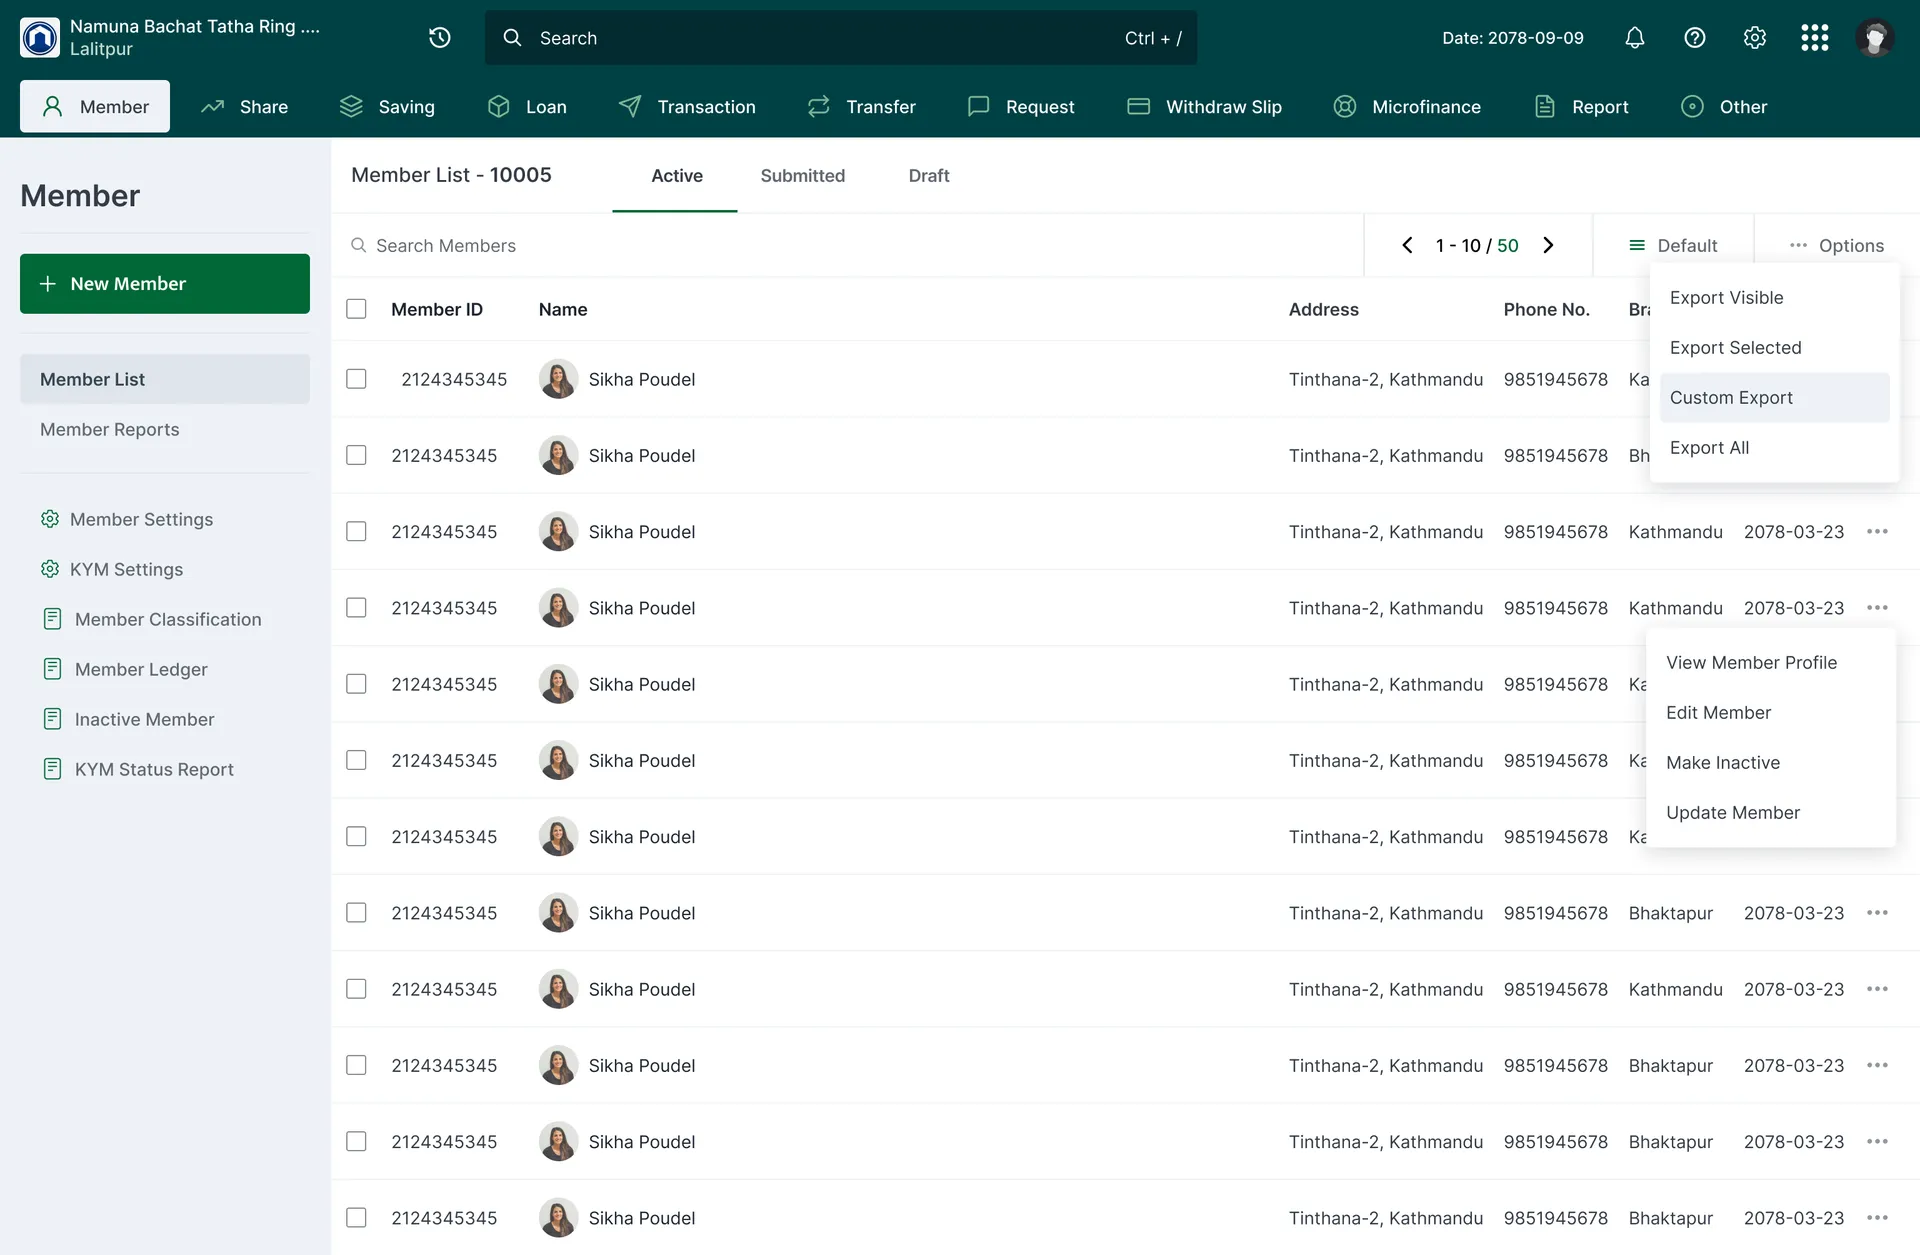1920x1255 pixels.
Task: Choose Export Visible
Action: (1774, 298)
